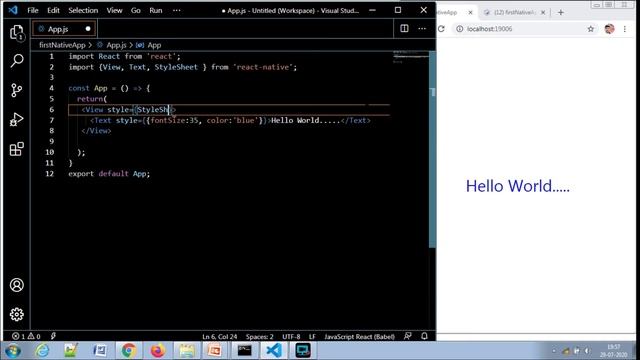
Task: Click the VS Code logo icon
Action: coord(13,10)
